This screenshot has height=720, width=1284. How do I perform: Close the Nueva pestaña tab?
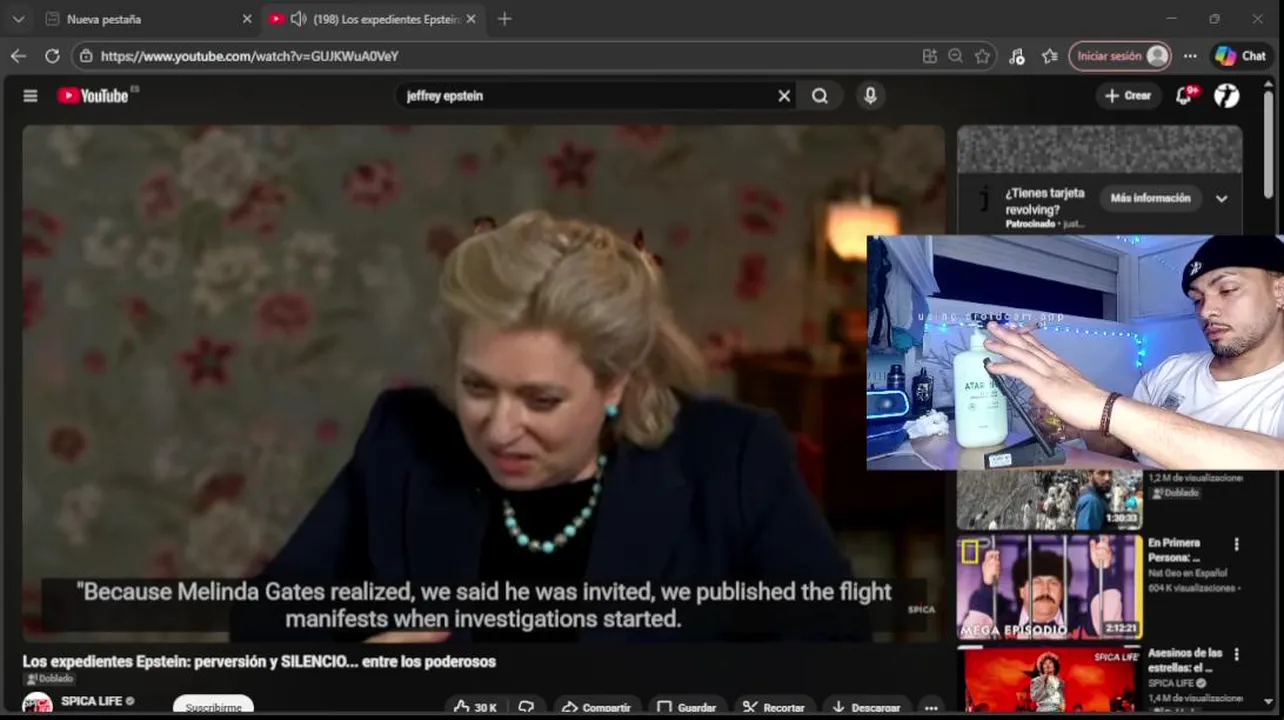247,19
